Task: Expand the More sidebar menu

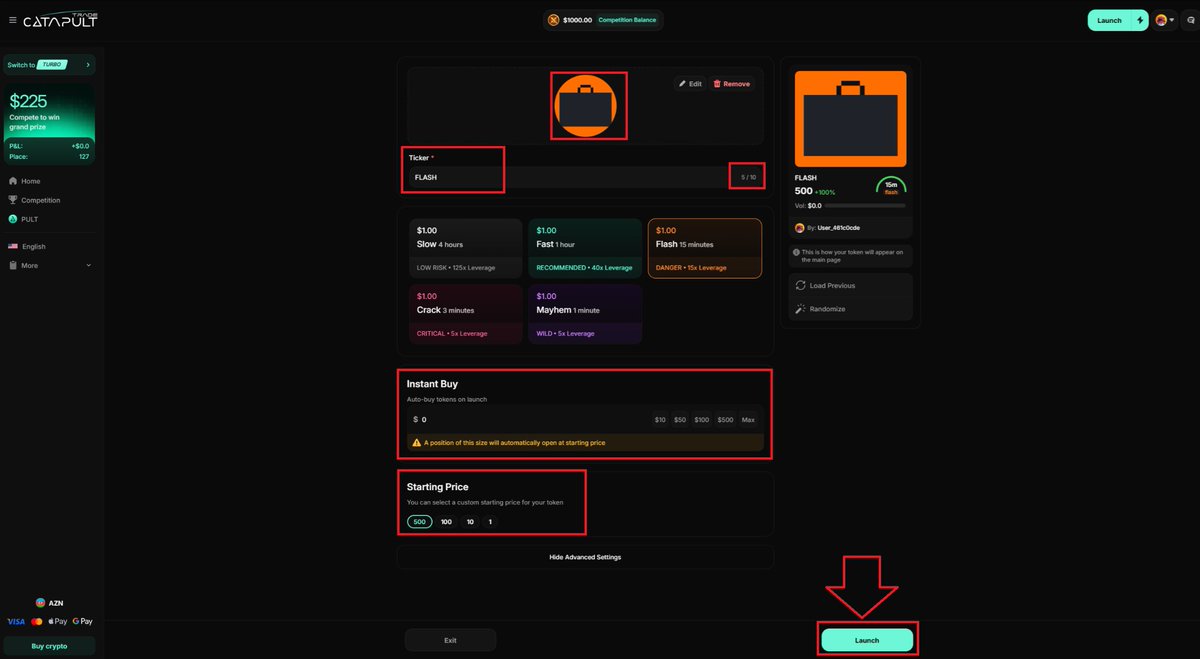Action: point(49,265)
